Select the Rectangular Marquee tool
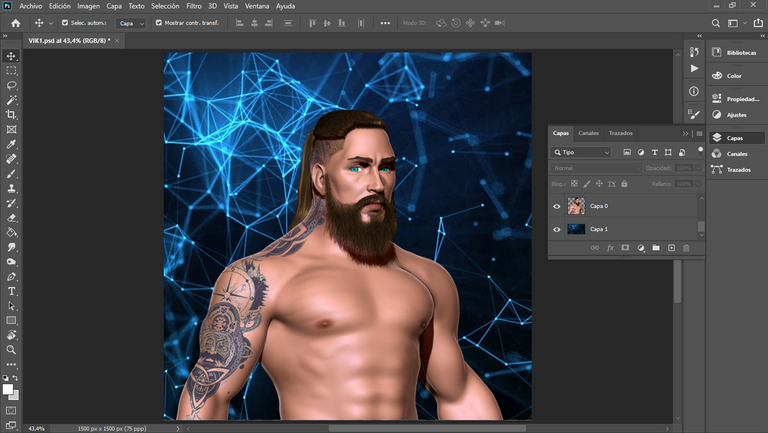This screenshot has height=433, width=768. pyautogui.click(x=11, y=71)
